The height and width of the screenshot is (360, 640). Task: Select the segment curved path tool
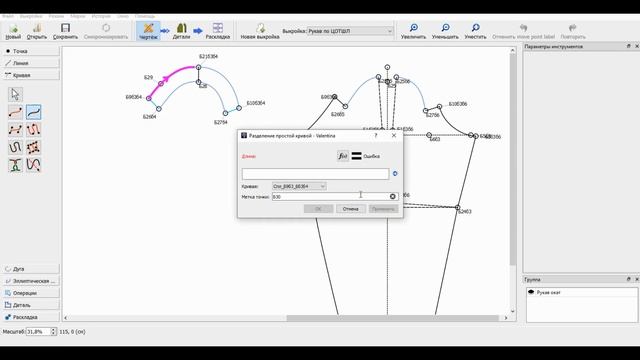(x=15, y=147)
